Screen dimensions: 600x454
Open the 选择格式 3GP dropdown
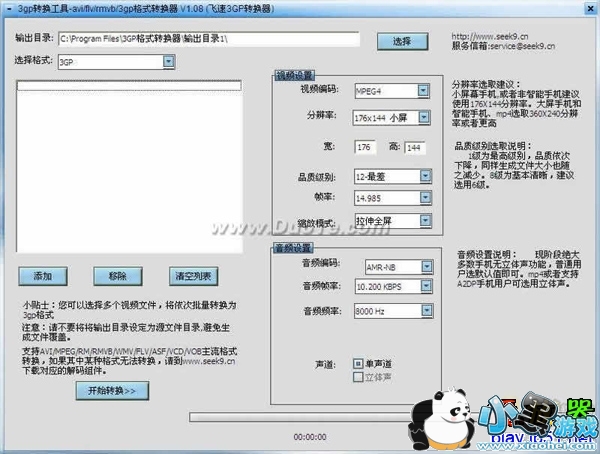click(169, 62)
